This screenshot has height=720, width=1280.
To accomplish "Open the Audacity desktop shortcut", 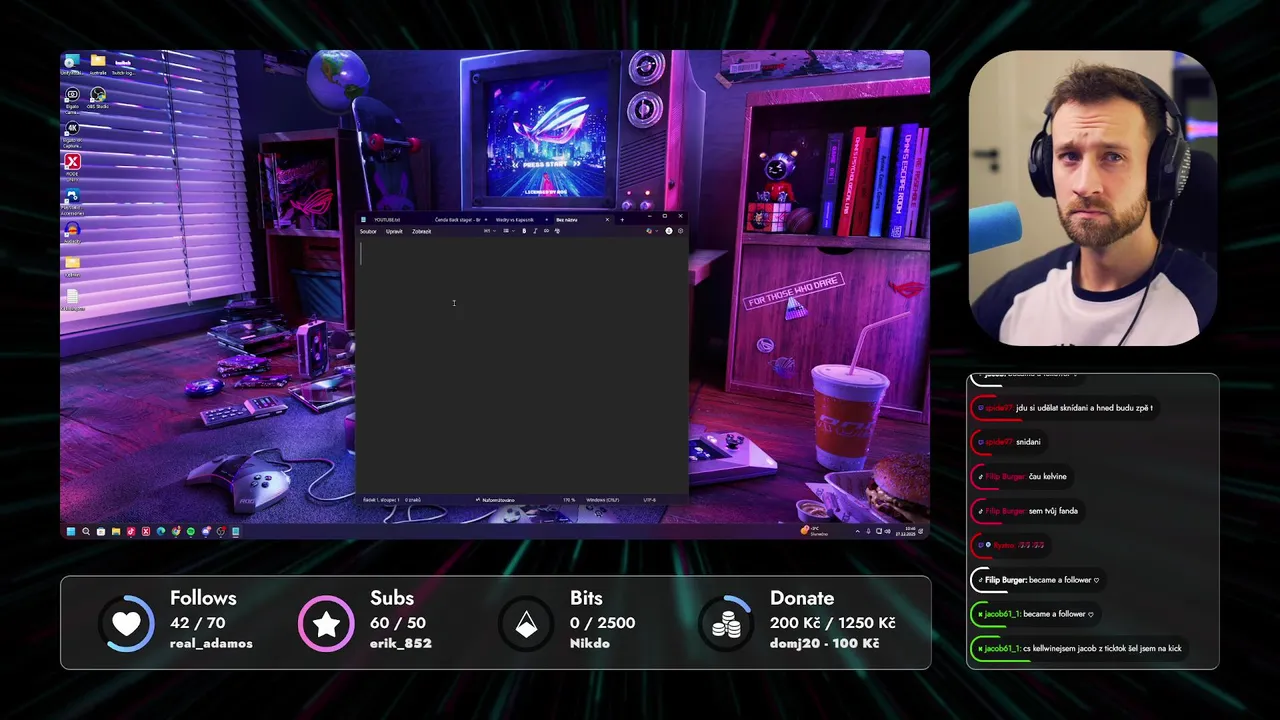I will (72, 233).
